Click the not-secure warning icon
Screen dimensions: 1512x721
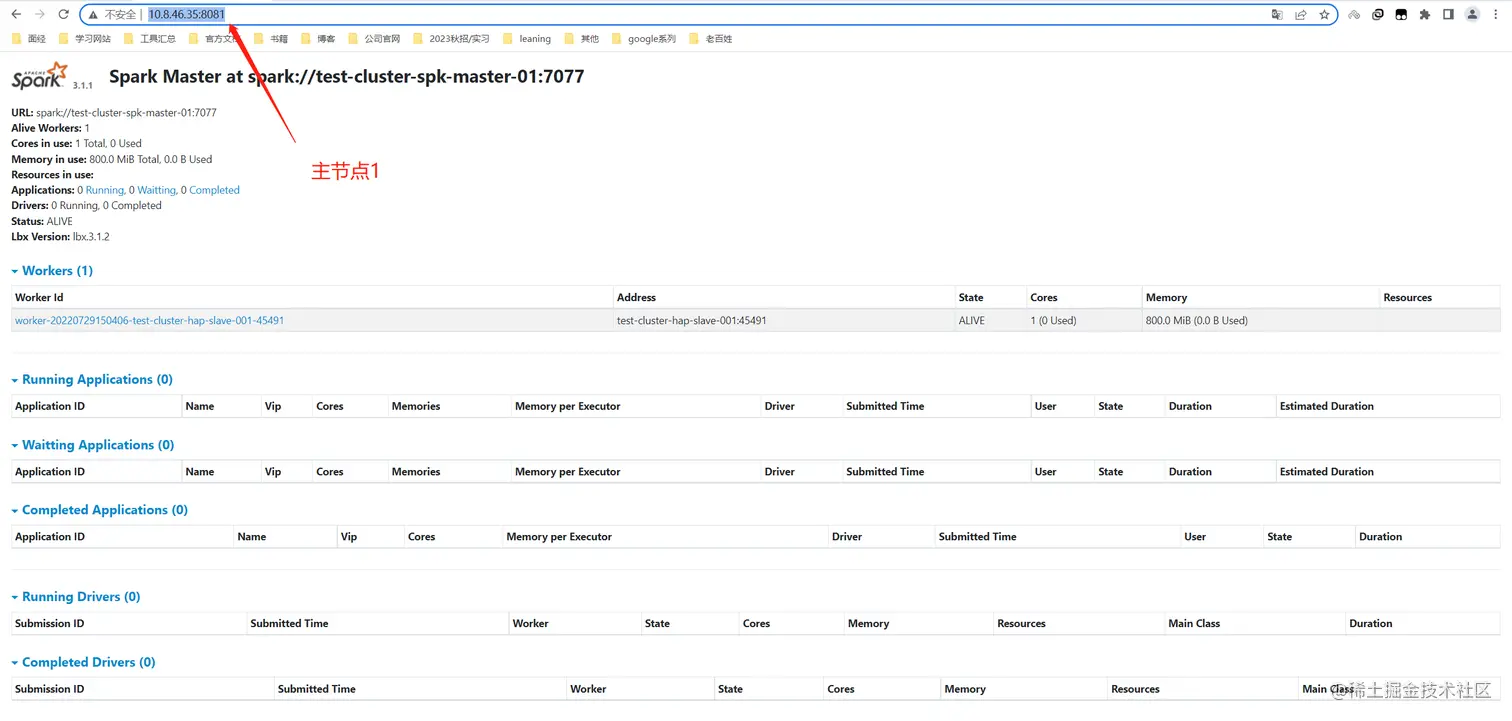tap(93, 15)
